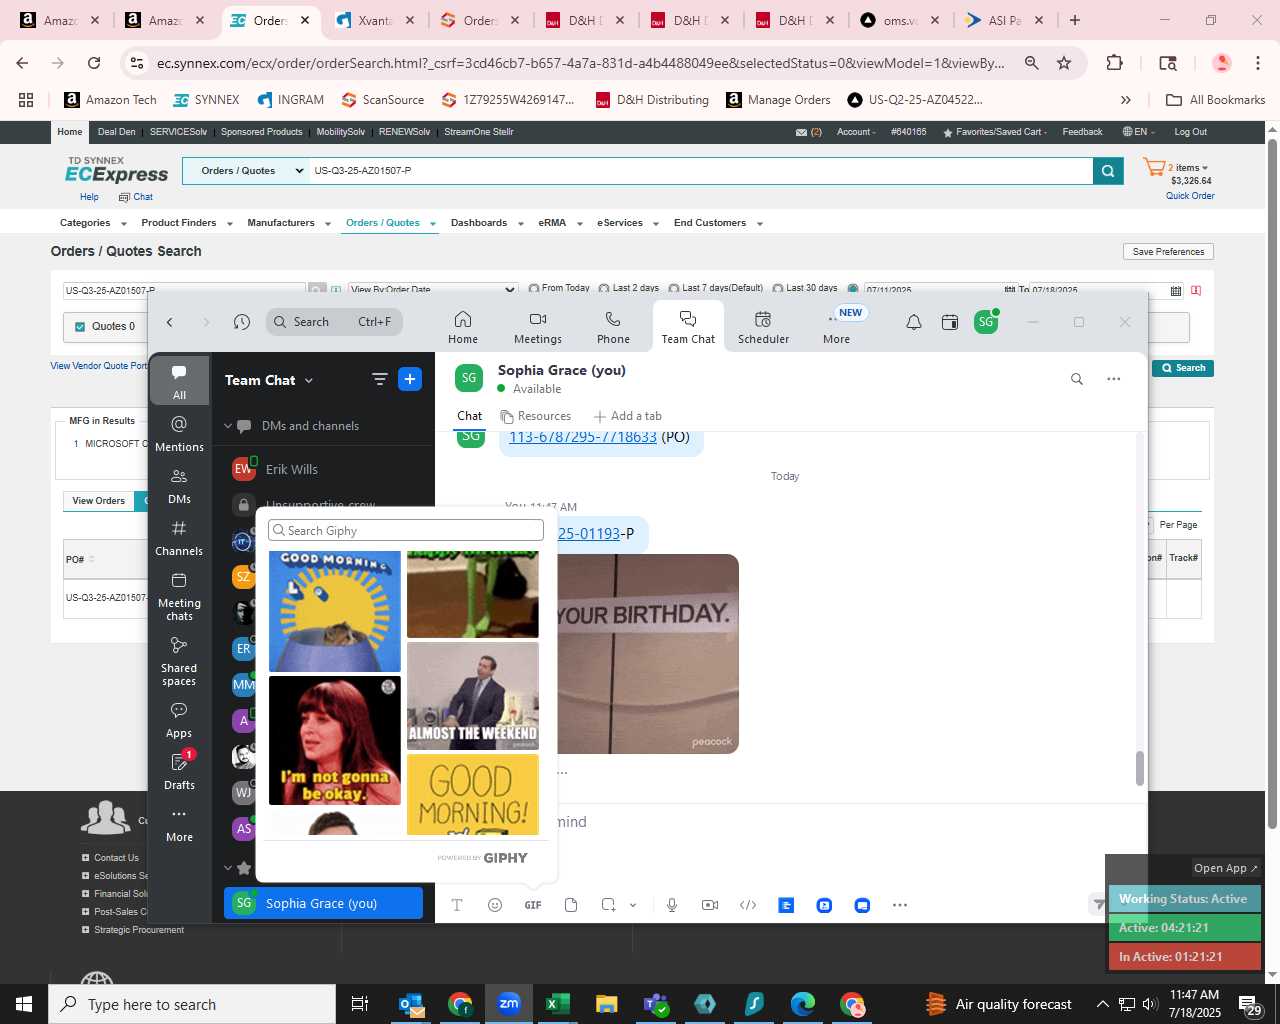Open the Zoom calendar icon
Image resolution: width=1280 pixels, height=1024 pixels.
point(950,322)
